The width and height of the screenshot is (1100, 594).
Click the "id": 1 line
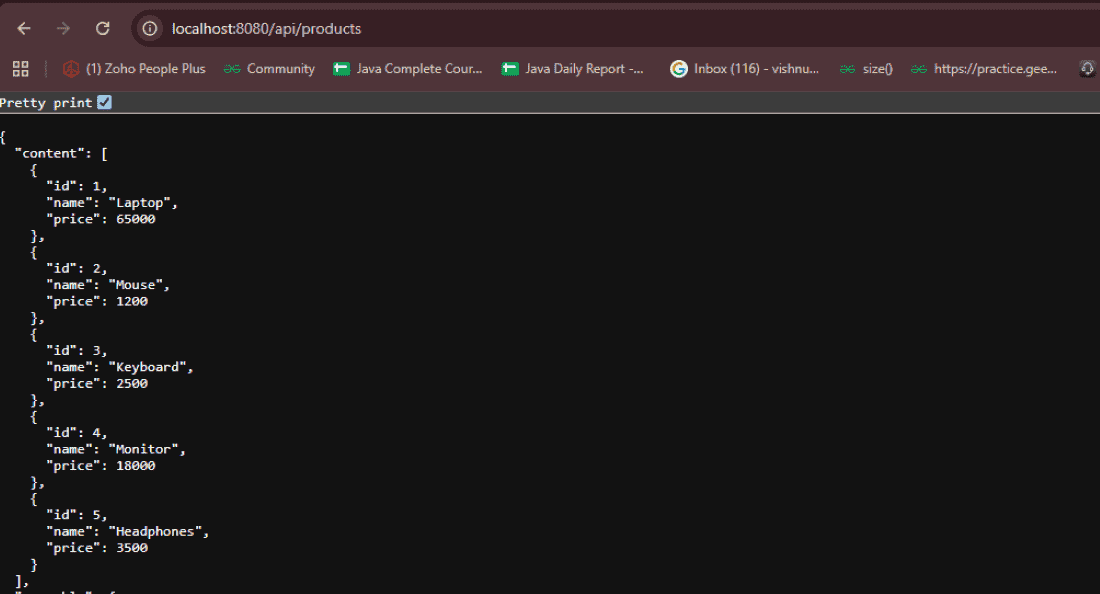pyautogui.click(x=76, y=187)
